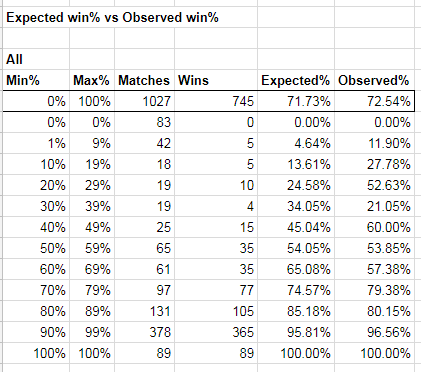
Task: Select the 34.05% expected cell
Action: pos(296,206)
